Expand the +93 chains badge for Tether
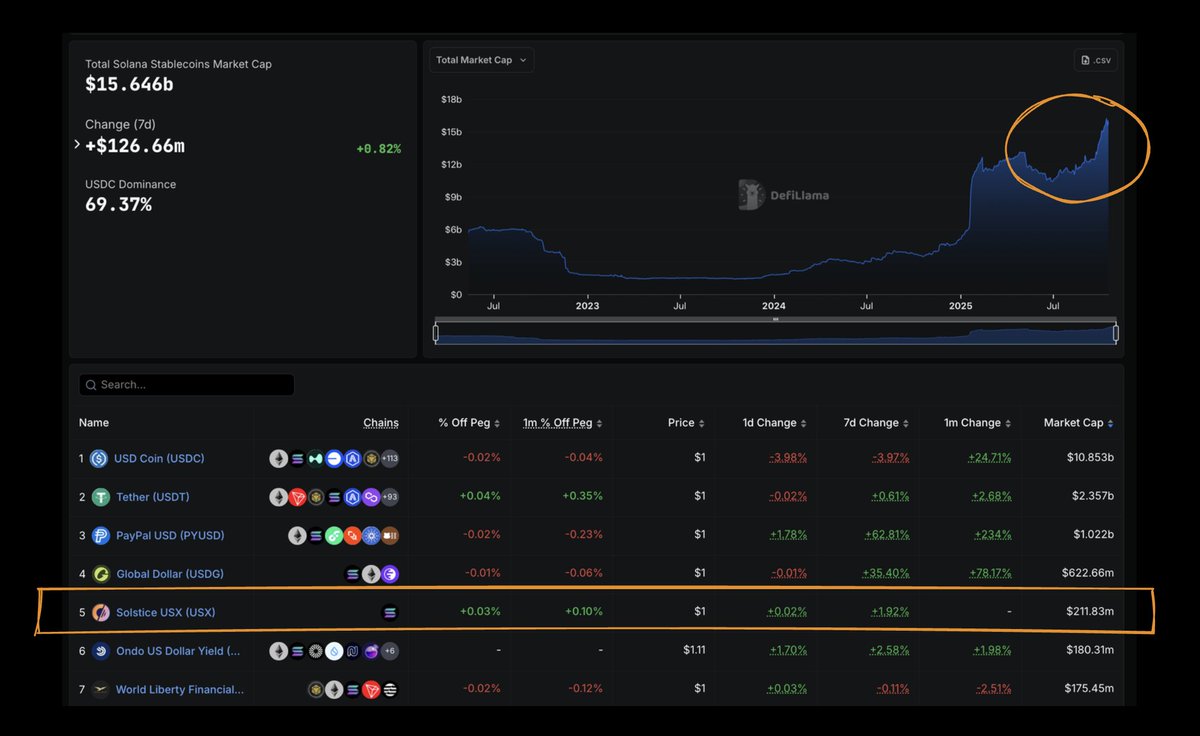 click(390, 497)
